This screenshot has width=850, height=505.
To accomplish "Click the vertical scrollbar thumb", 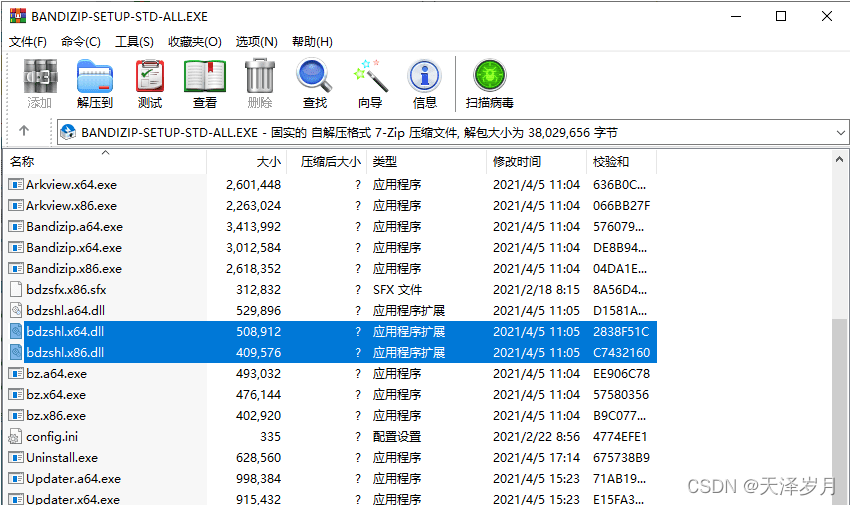I will (x=839, y=412).
